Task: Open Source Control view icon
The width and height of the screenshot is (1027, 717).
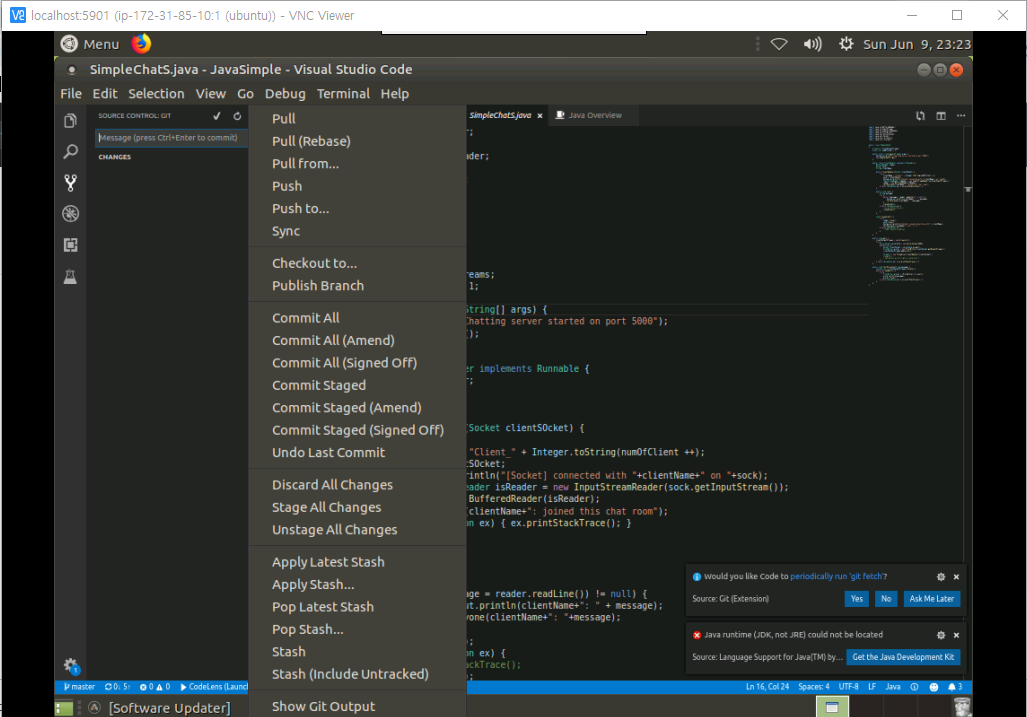Action: [70, 183]
